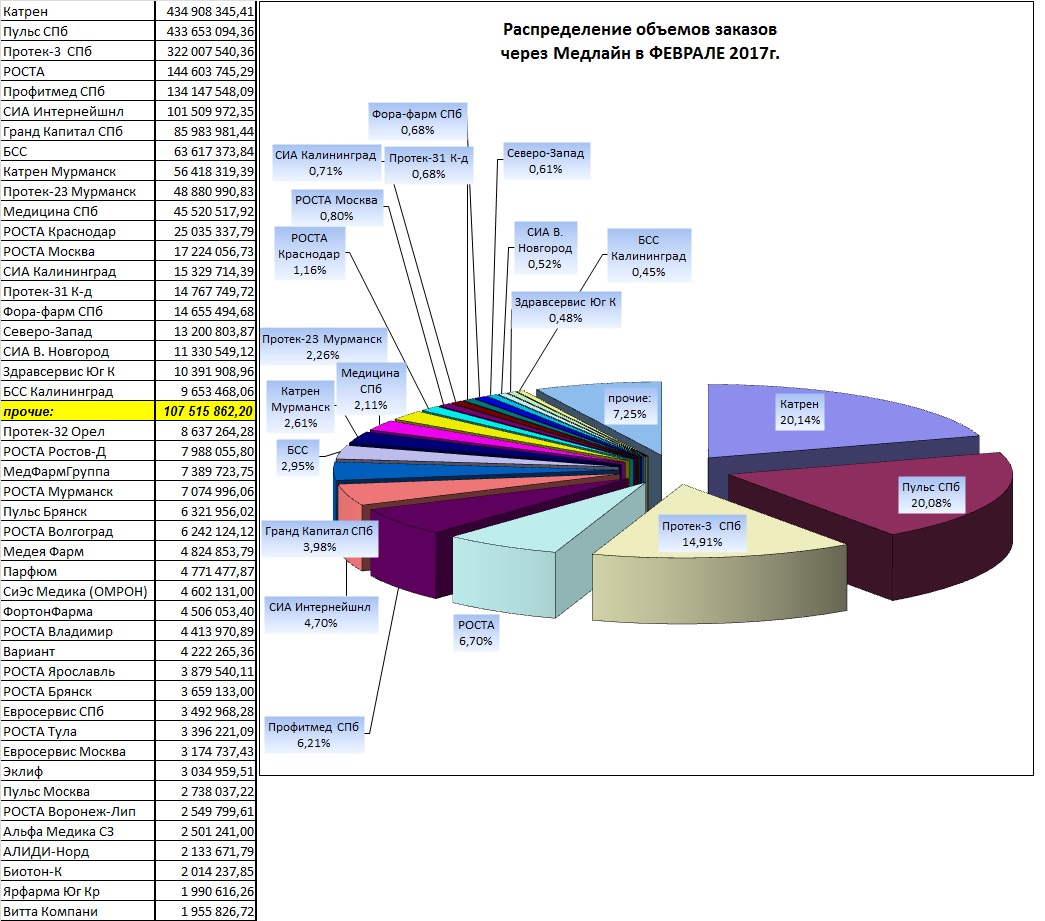Select the Медицина СПб name cell in the table
Screen dimensions: 1045x921
tap(77, 211)
